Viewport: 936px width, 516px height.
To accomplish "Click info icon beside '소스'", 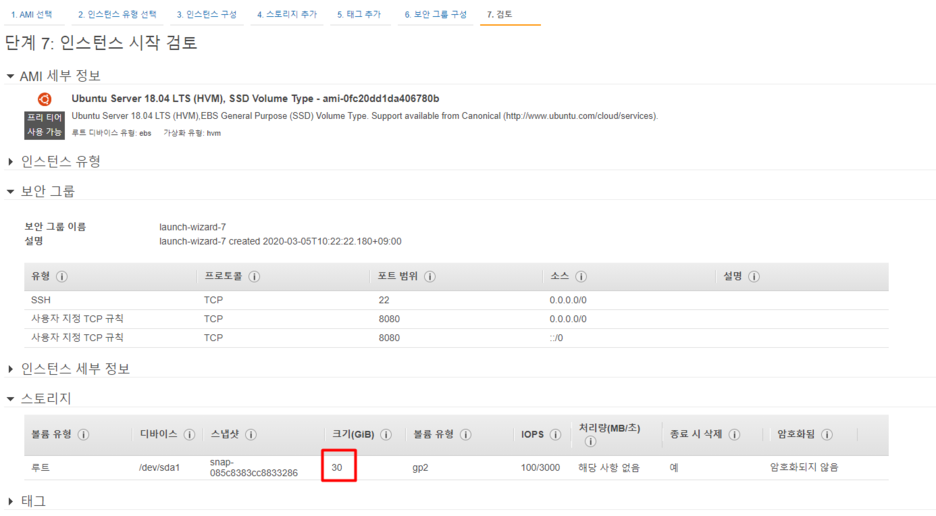I will tap(581, 277).
